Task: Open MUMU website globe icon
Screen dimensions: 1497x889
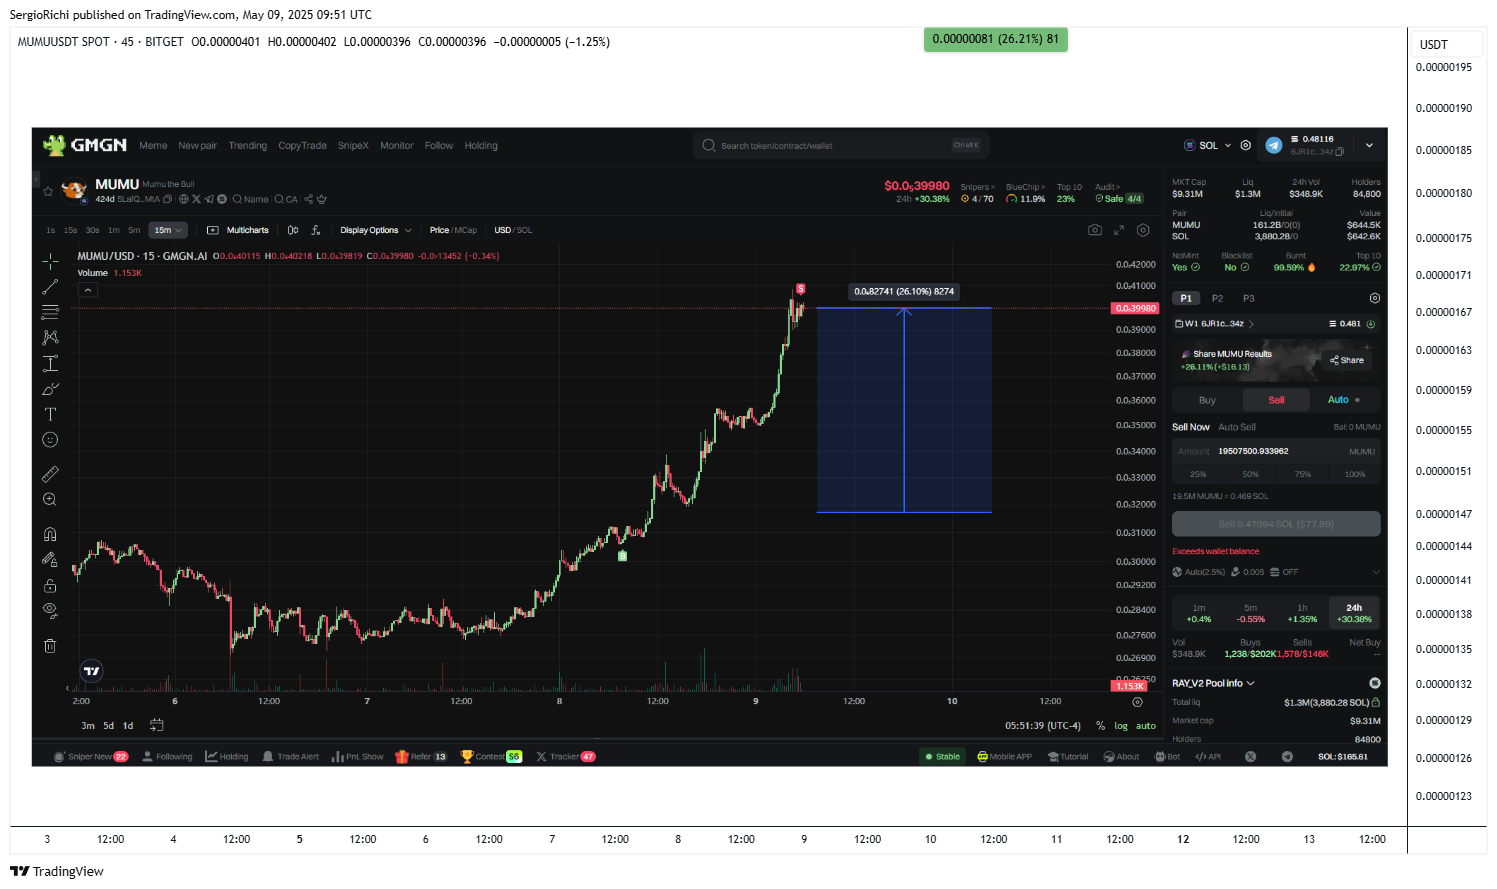Action: click(x=184, y=199)
